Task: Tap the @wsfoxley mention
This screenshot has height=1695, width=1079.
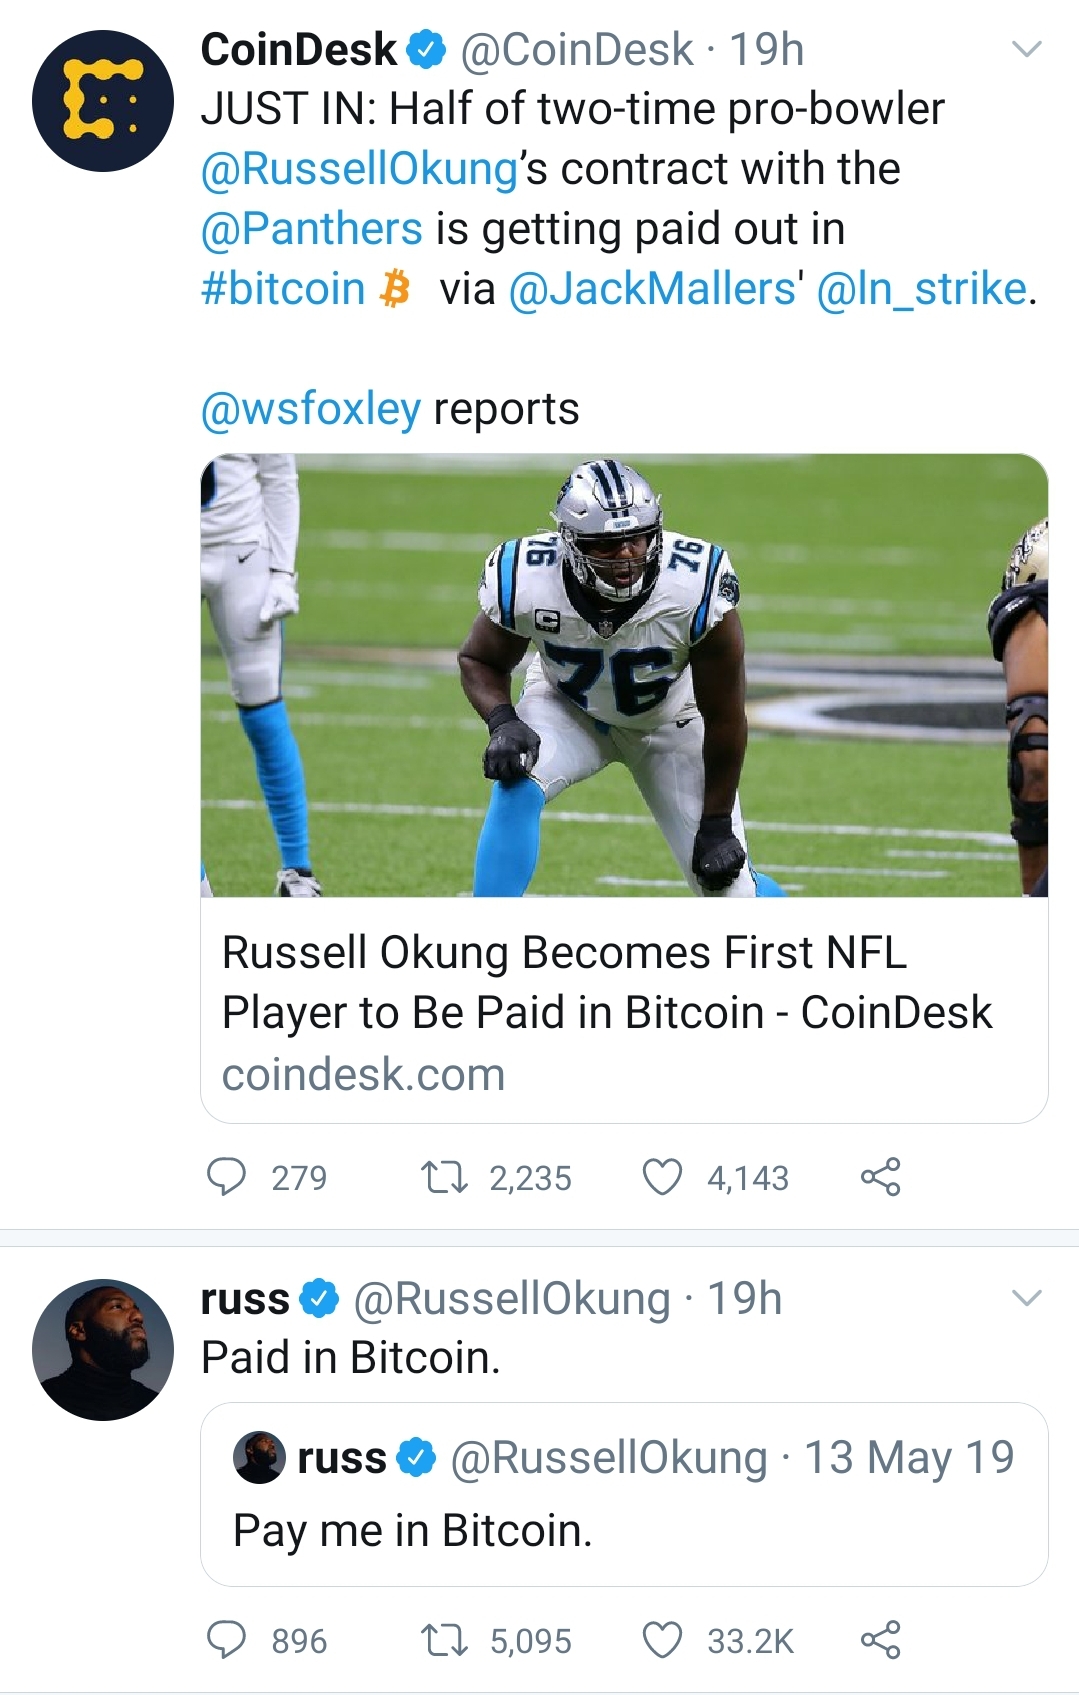Action: tap(311, 409)
